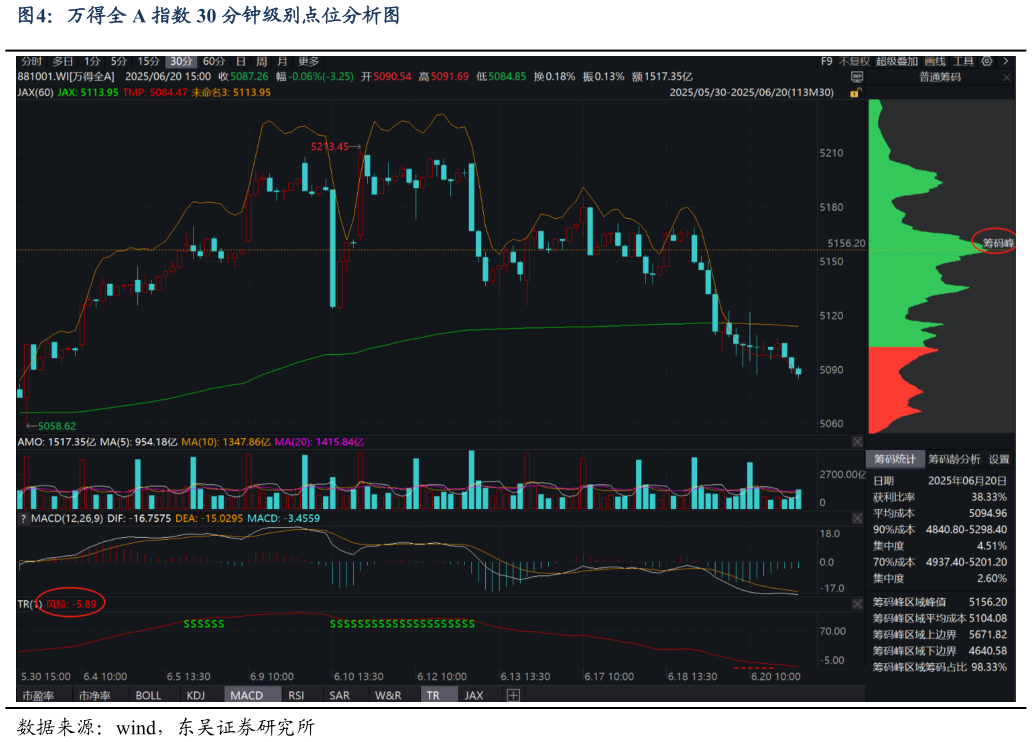Select the 日 daily period
Viewport: 1032px width, 742px height.
(x=241, y=61)
